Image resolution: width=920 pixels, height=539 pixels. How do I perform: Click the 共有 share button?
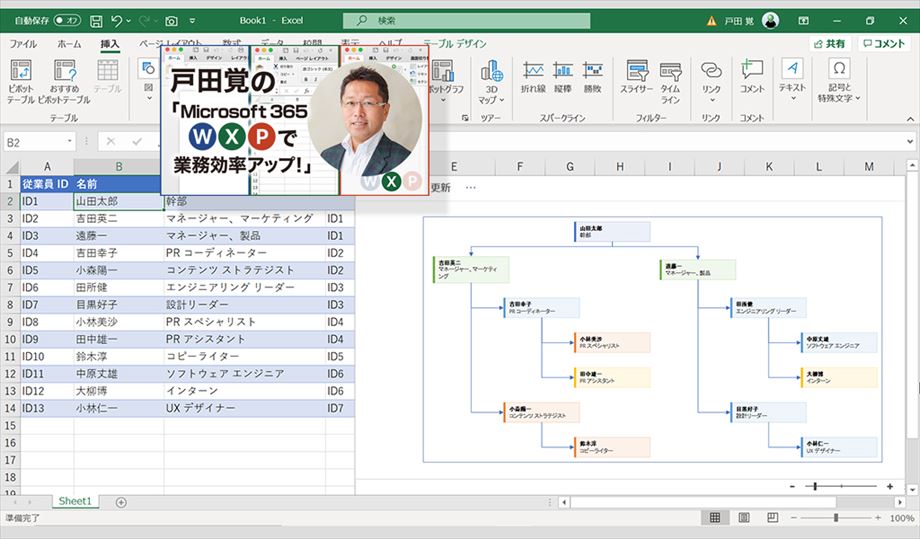coord(830,44)
